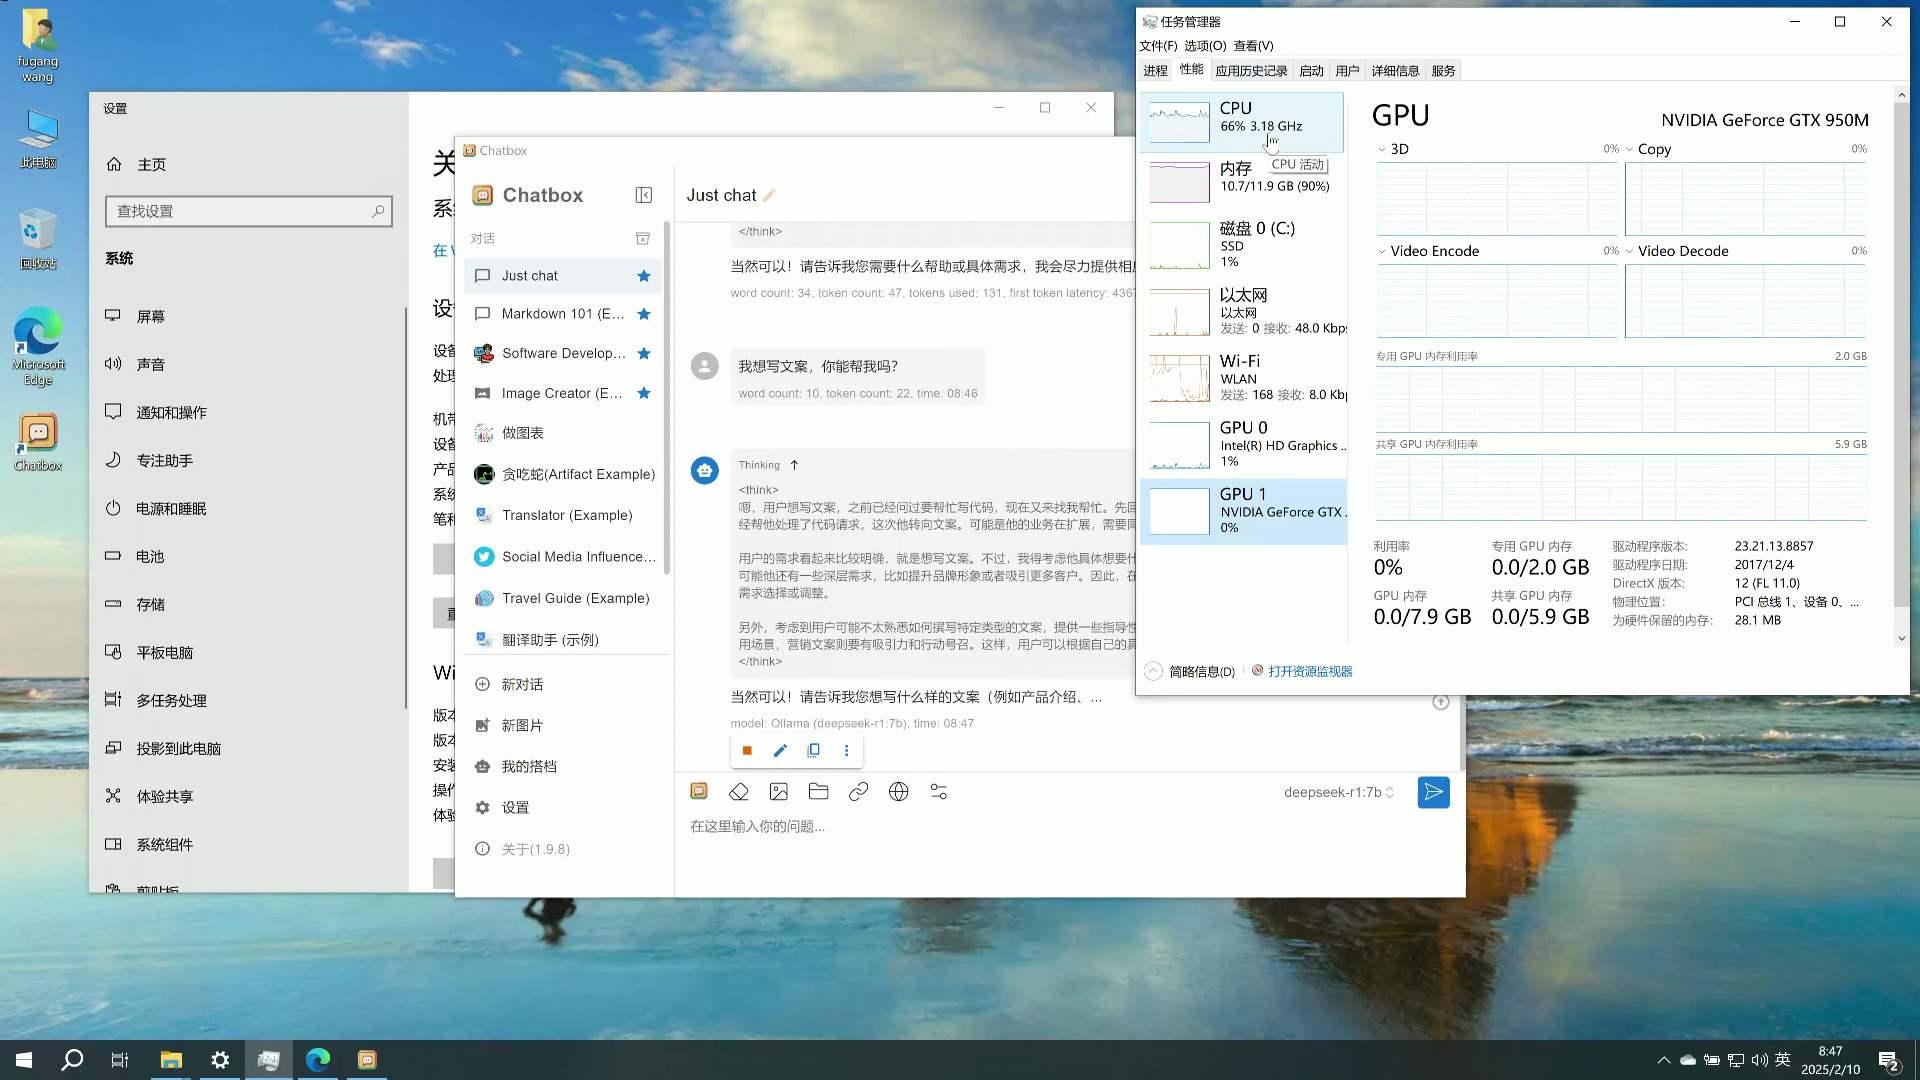Image resolution: width=1920 pixels, height=1080 pixels.
Task: Click the 打开资源监视器 link
Action: click(x=1310, y=672)
